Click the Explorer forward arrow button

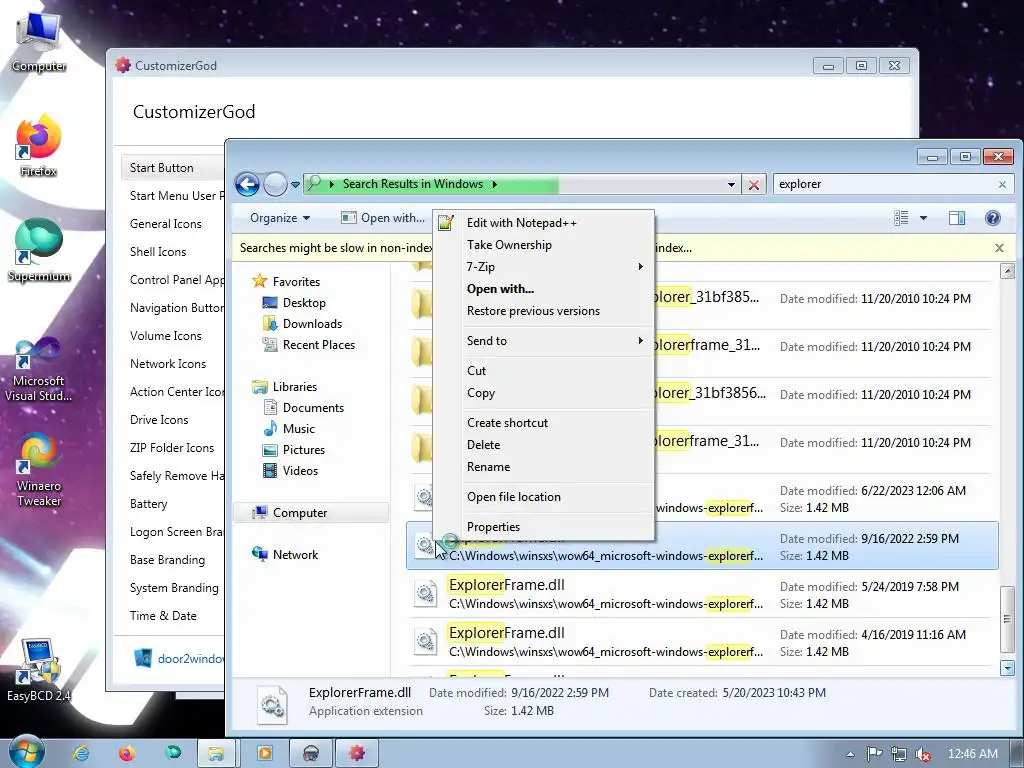[275, 184]
